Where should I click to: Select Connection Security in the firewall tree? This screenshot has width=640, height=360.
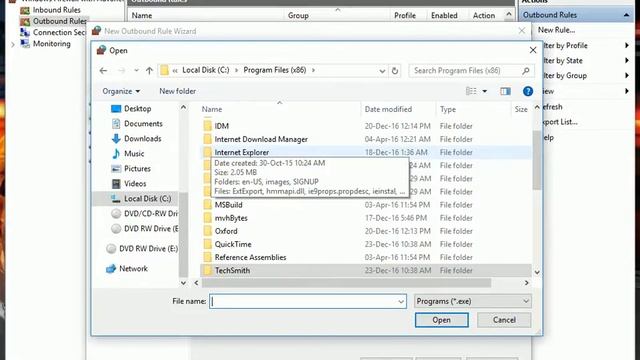click(59, 32)
